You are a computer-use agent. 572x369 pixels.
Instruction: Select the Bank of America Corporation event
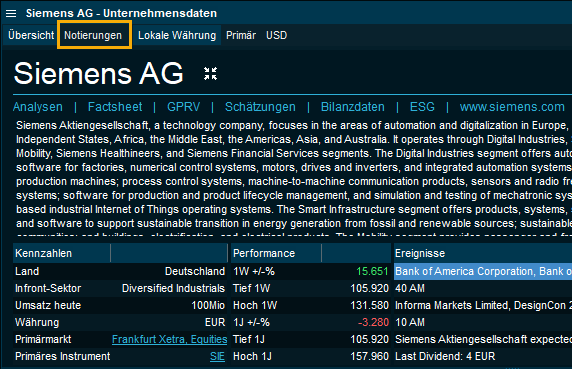coord(483,271)
